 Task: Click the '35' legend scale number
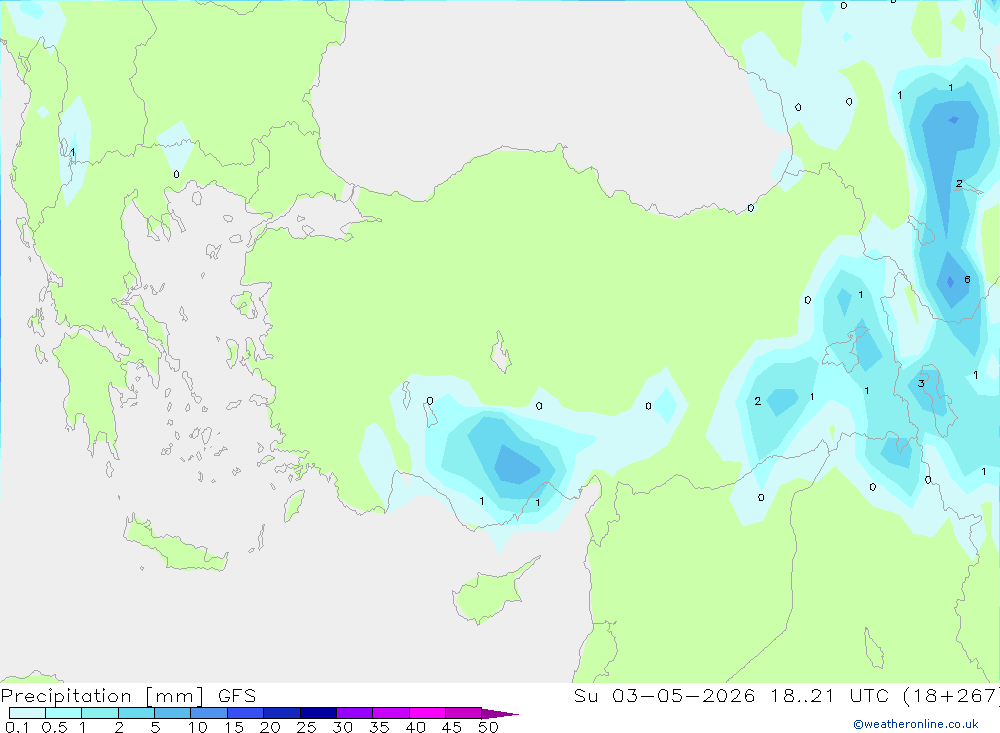tap(379, 727)
